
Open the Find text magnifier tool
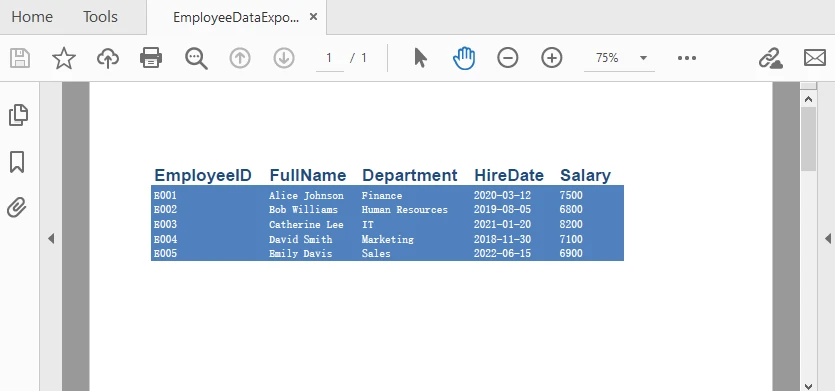[196, 58]
